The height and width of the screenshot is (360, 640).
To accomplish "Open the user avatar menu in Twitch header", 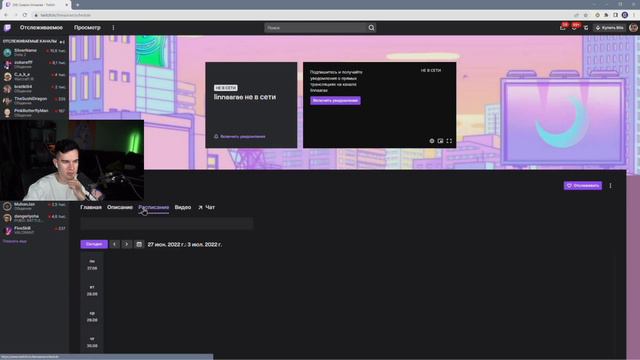I will (x=633, y=28).
